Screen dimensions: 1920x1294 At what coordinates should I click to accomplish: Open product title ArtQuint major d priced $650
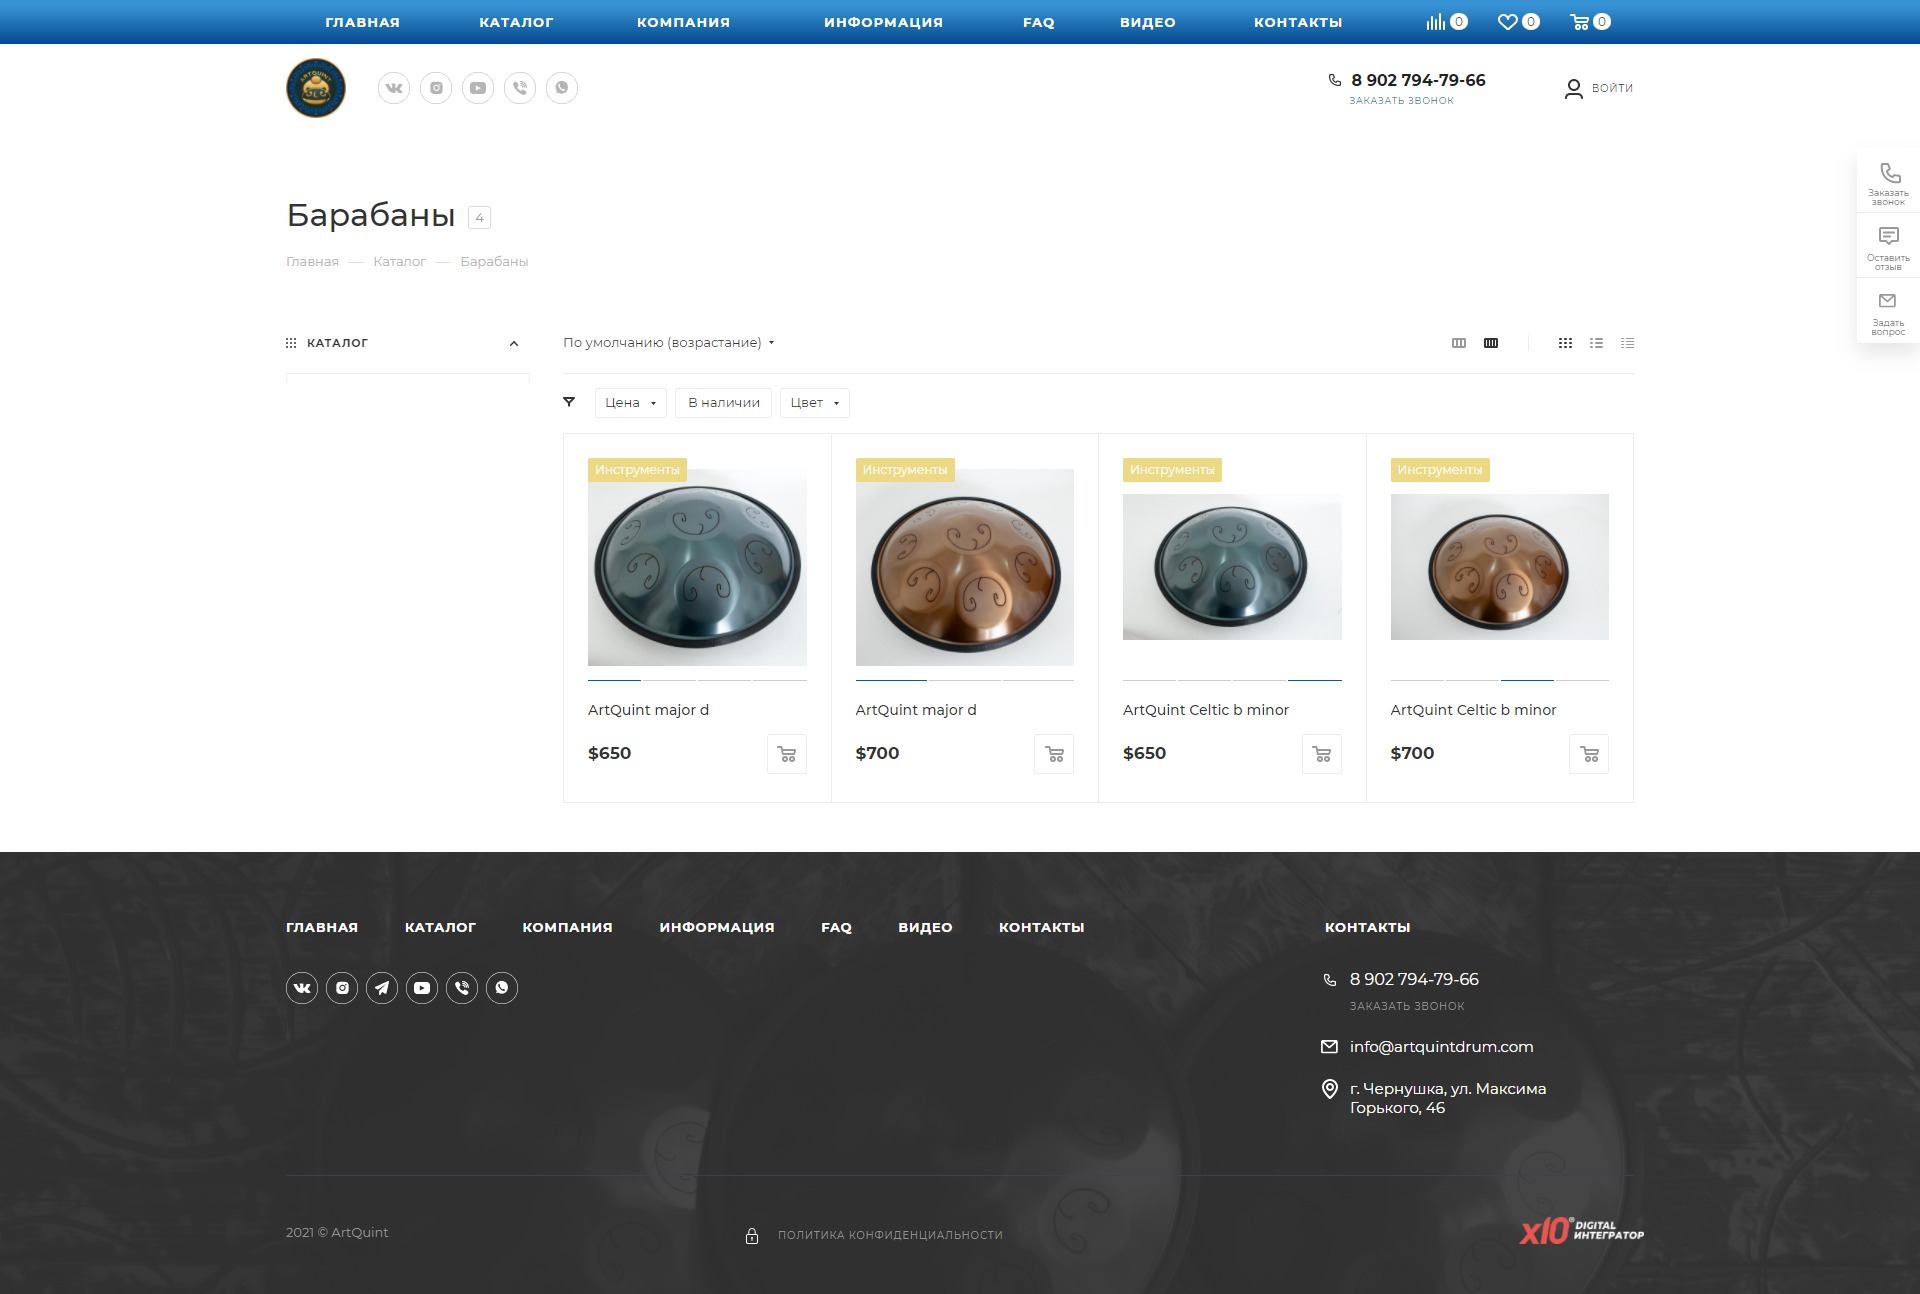[x=648, y=710]
